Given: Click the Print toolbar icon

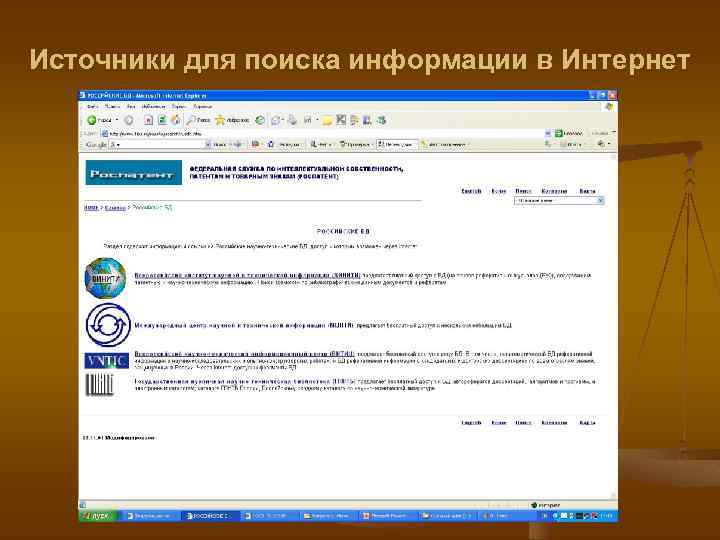Looking at the screenshot, I should (x=292, y=120).
